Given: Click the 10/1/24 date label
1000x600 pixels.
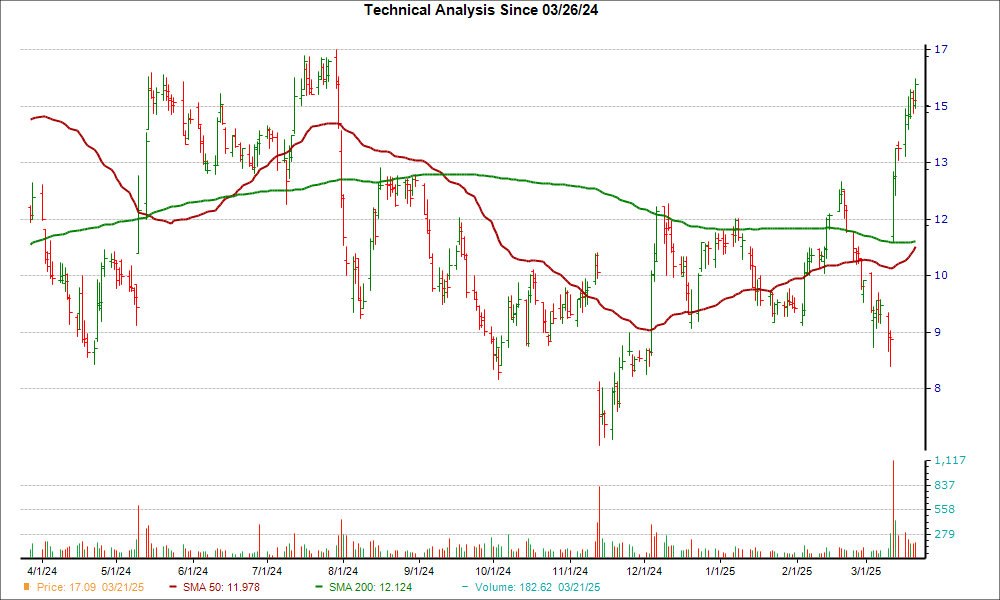Looking at the screenshot, I should tap(493, 571).
